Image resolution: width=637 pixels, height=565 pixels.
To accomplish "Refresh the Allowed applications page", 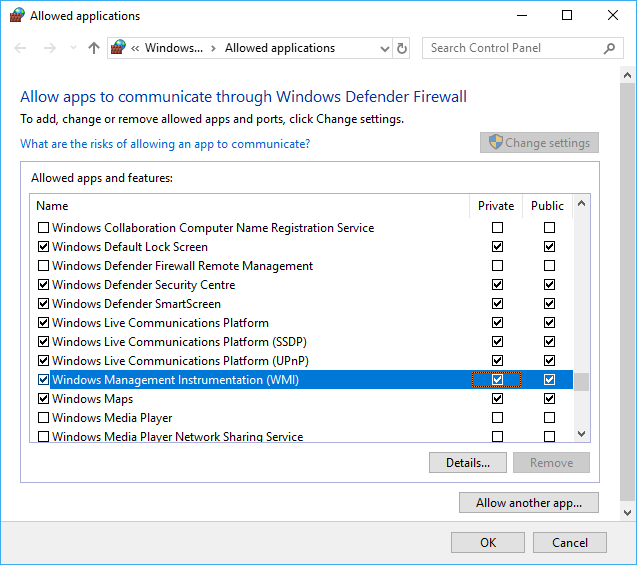I will 402,48.
